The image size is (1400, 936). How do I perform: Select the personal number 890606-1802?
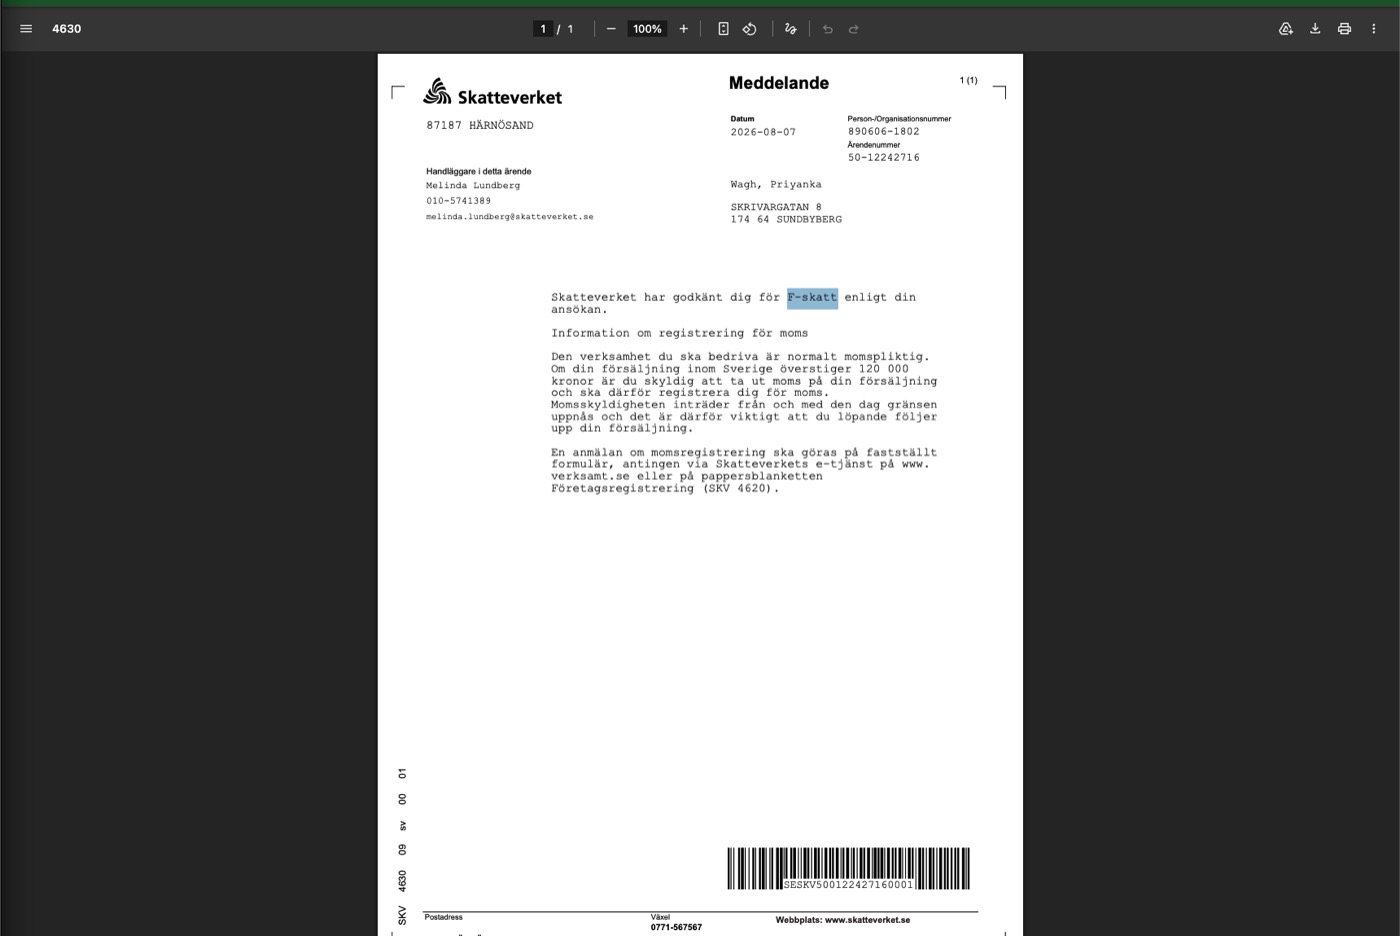tap(884, 131)
